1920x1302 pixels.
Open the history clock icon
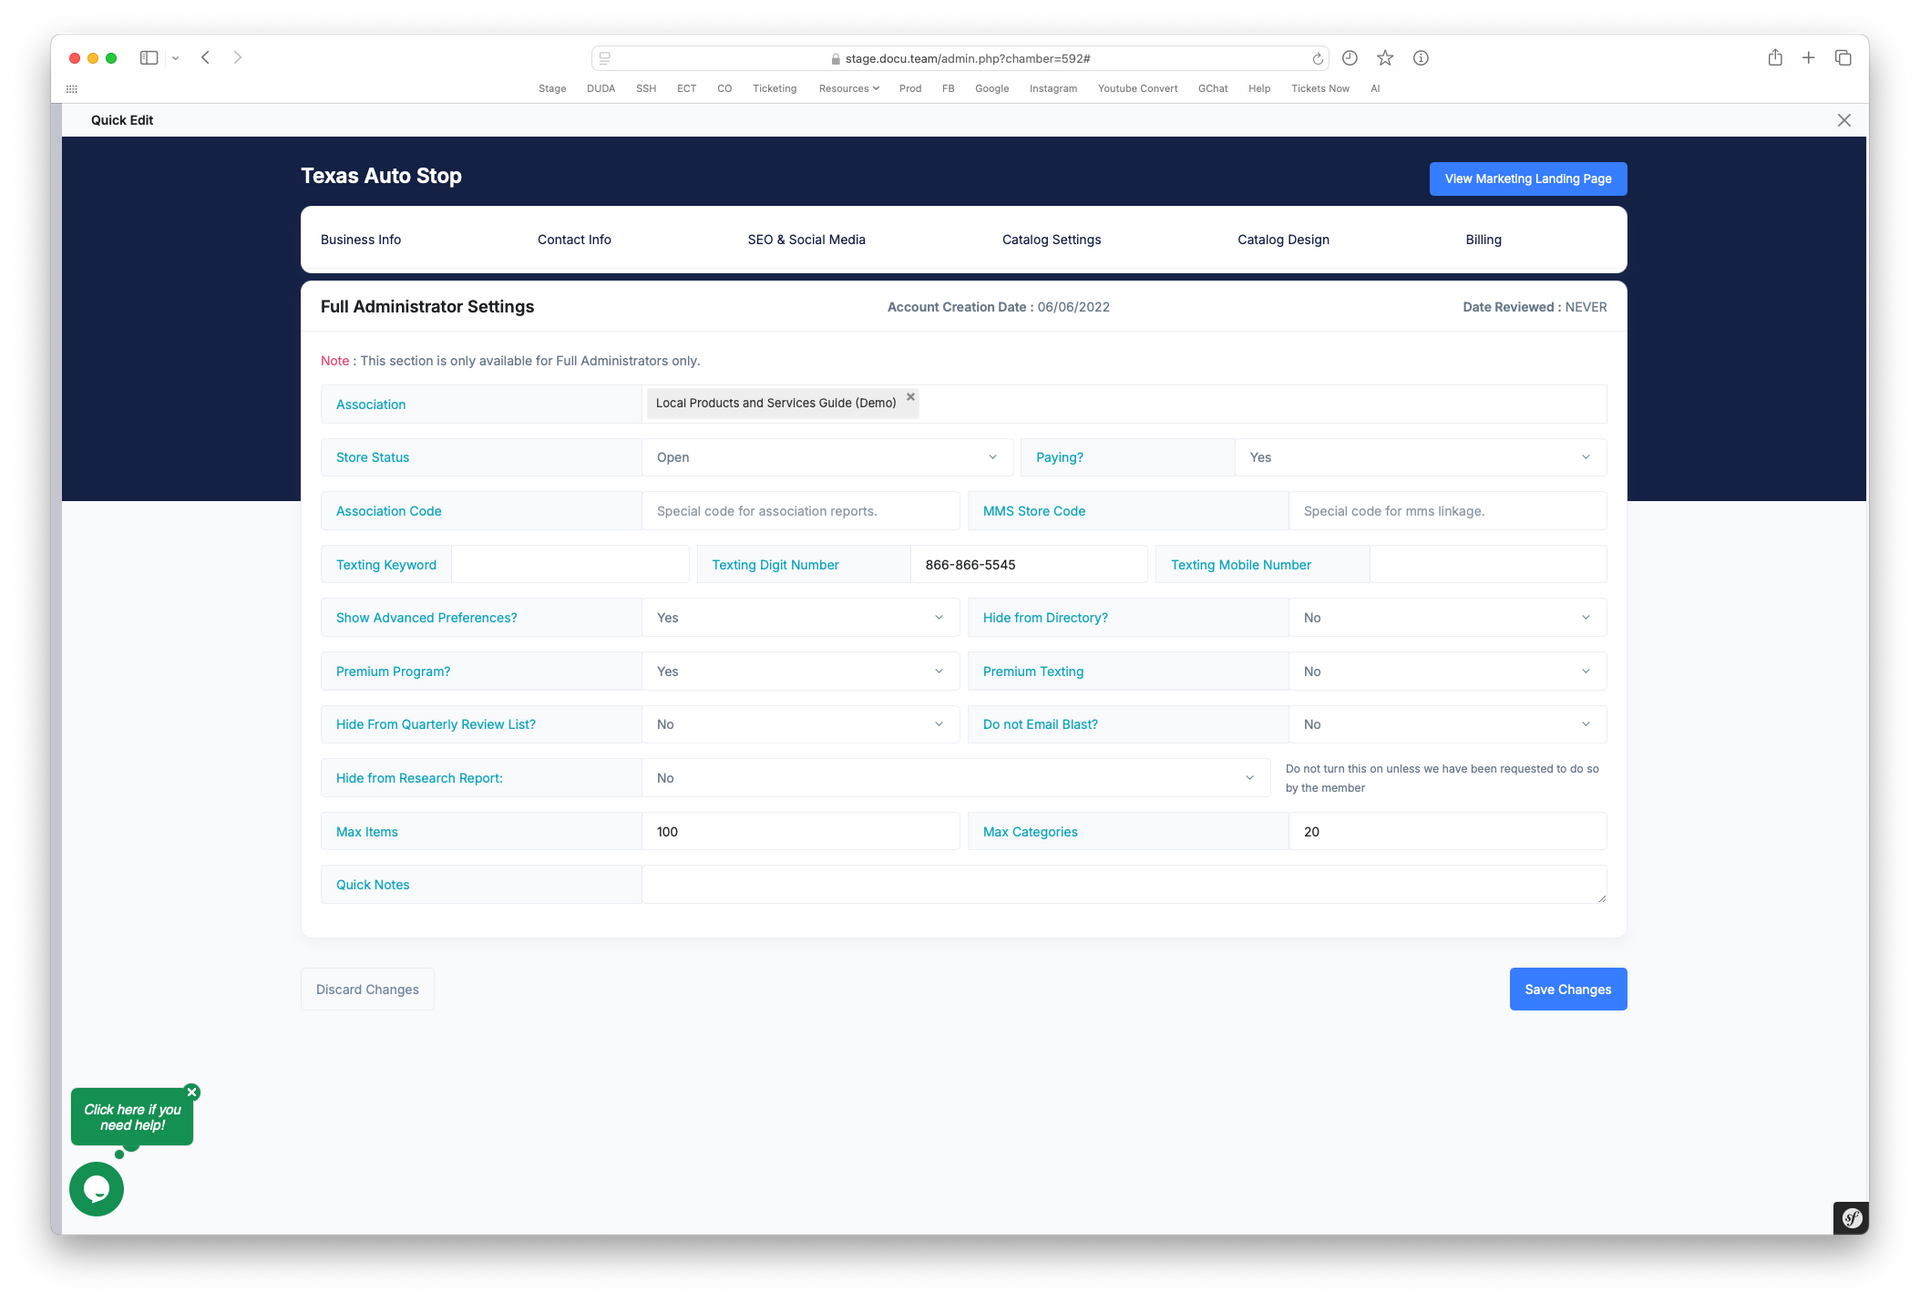[1350, 58]
